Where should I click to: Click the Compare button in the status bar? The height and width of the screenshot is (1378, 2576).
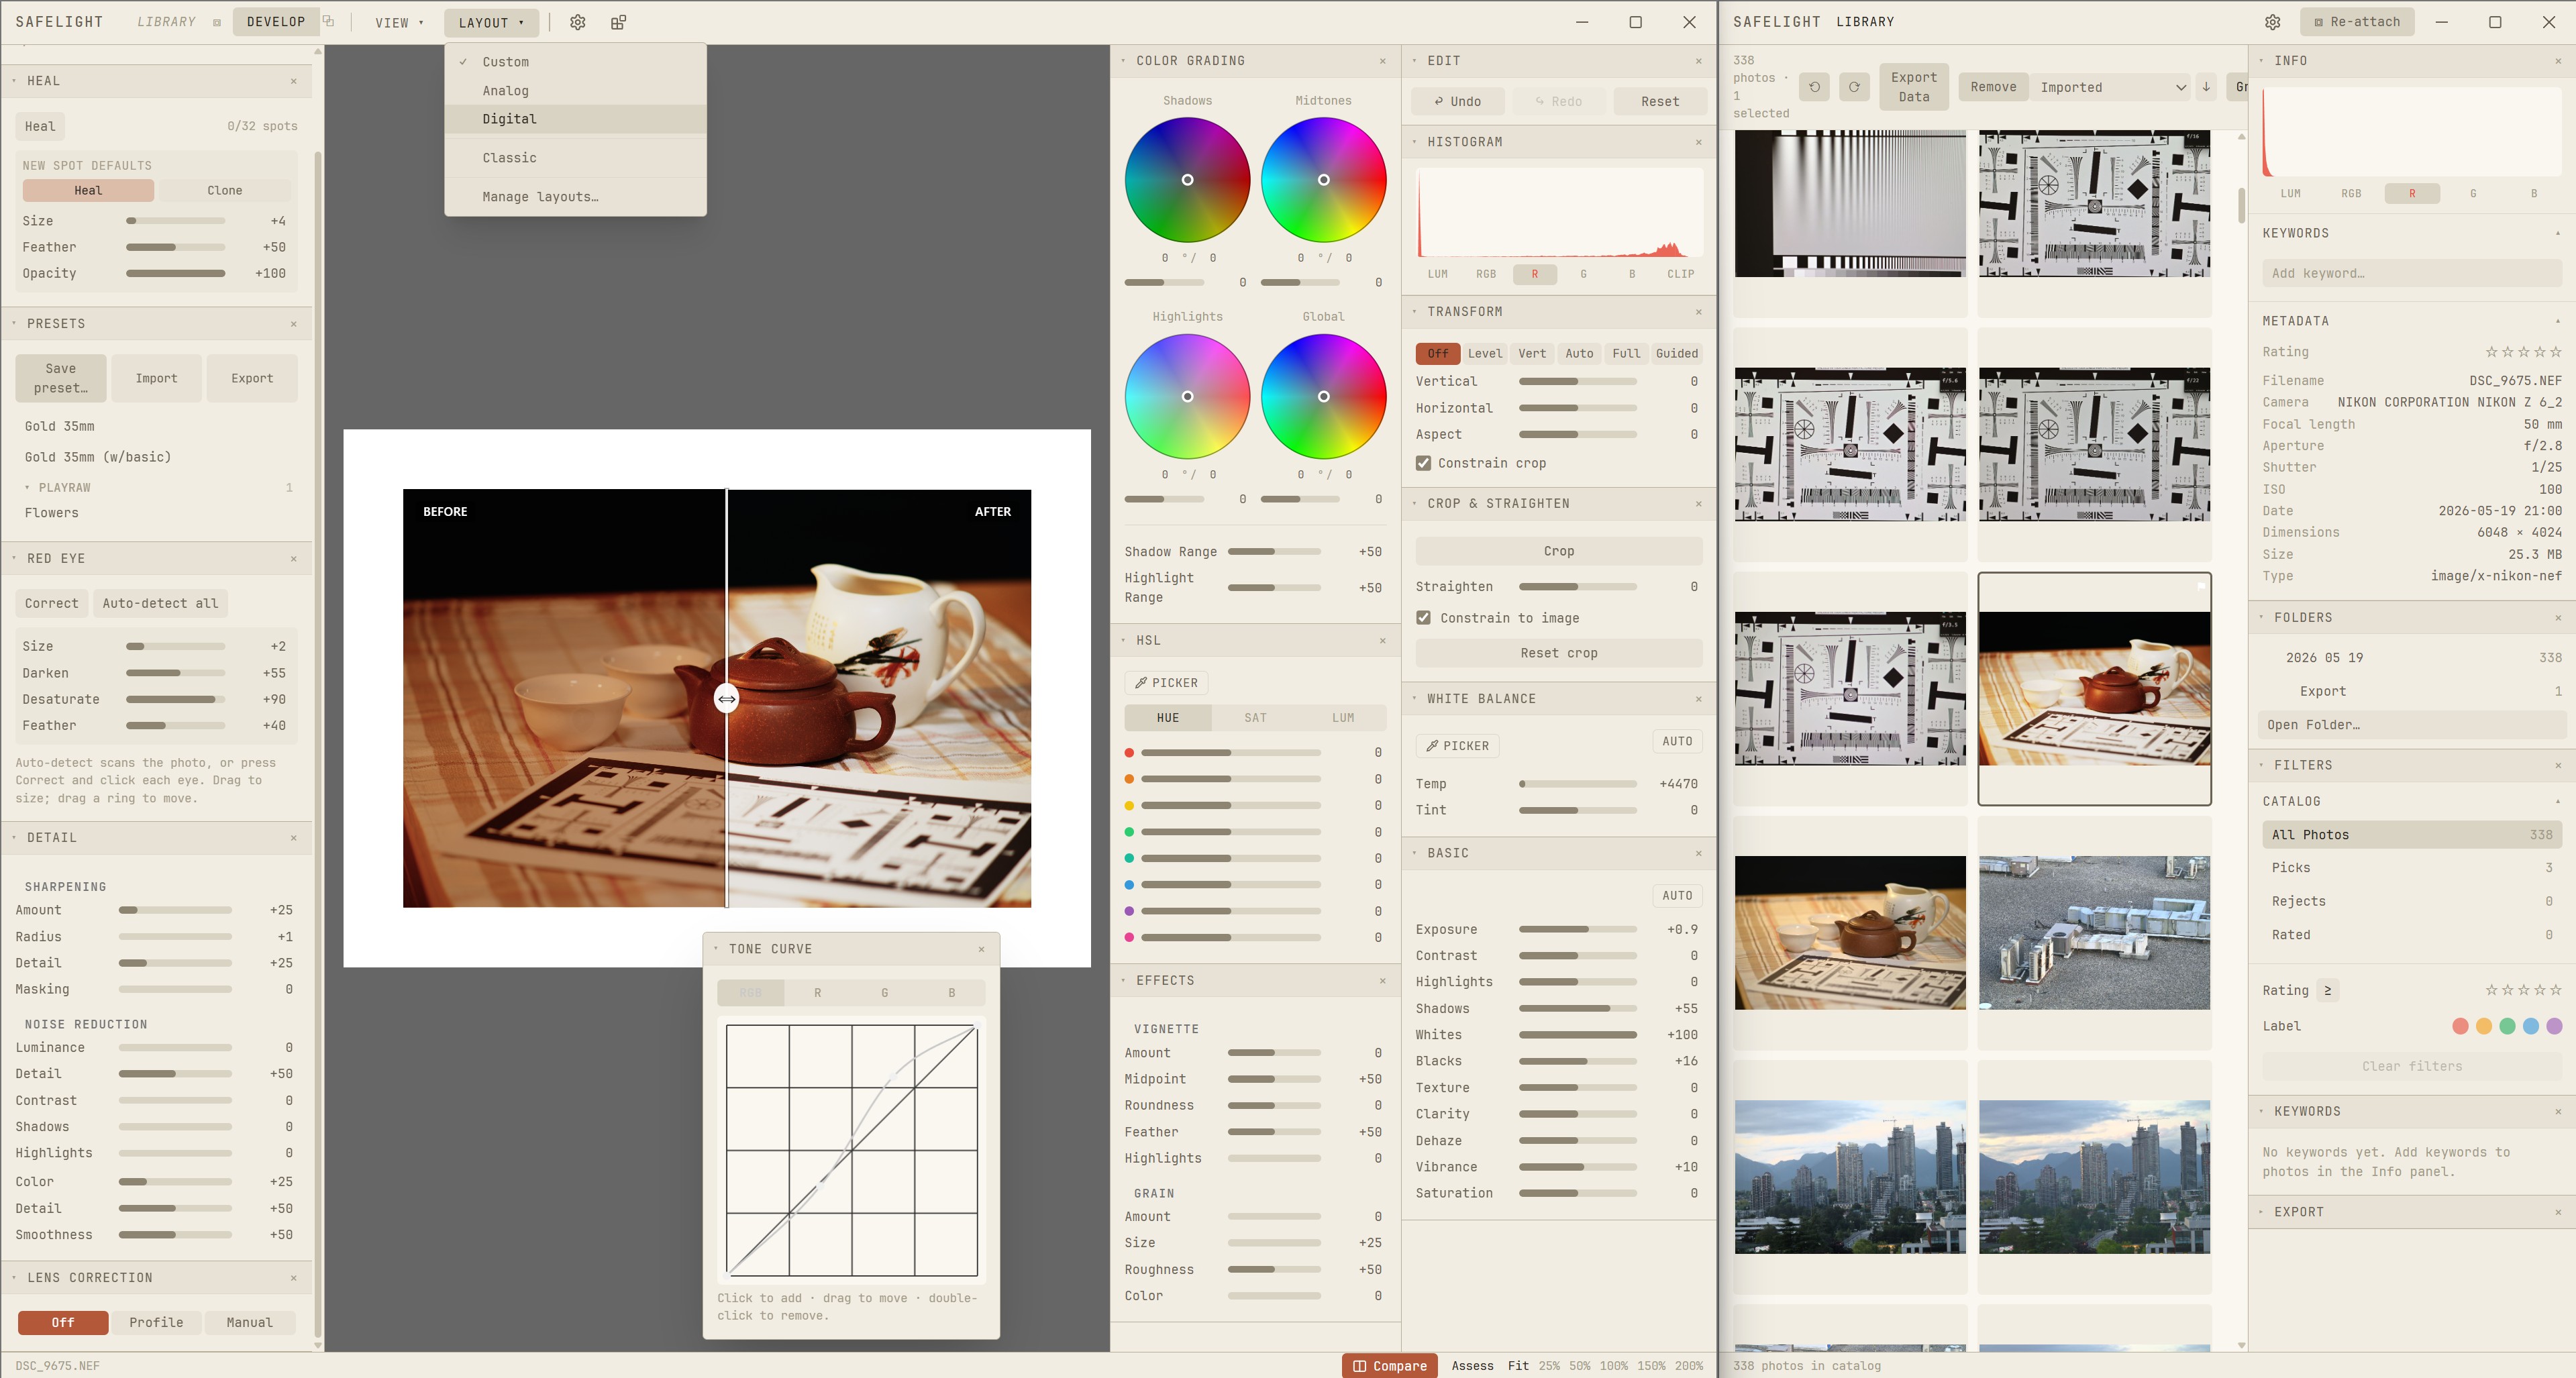point(1389,1365)
